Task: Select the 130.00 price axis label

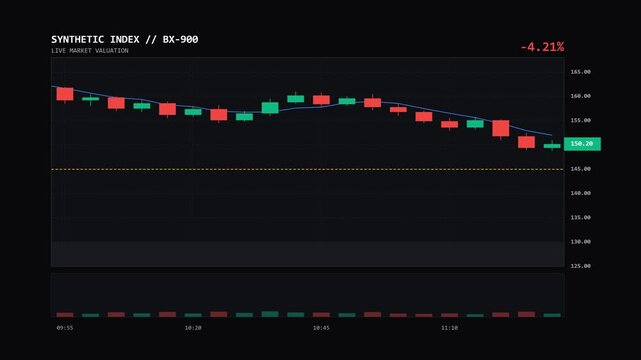Action: 580,242
